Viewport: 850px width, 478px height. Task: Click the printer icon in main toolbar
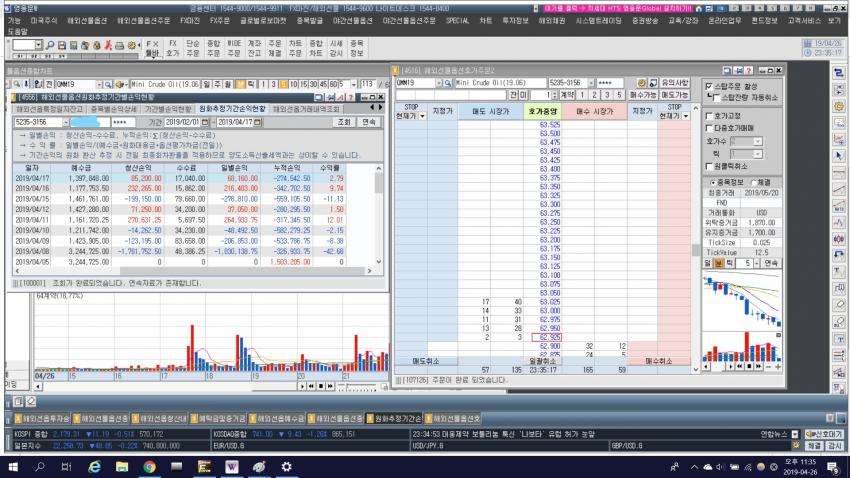click(x=119, y=46)
